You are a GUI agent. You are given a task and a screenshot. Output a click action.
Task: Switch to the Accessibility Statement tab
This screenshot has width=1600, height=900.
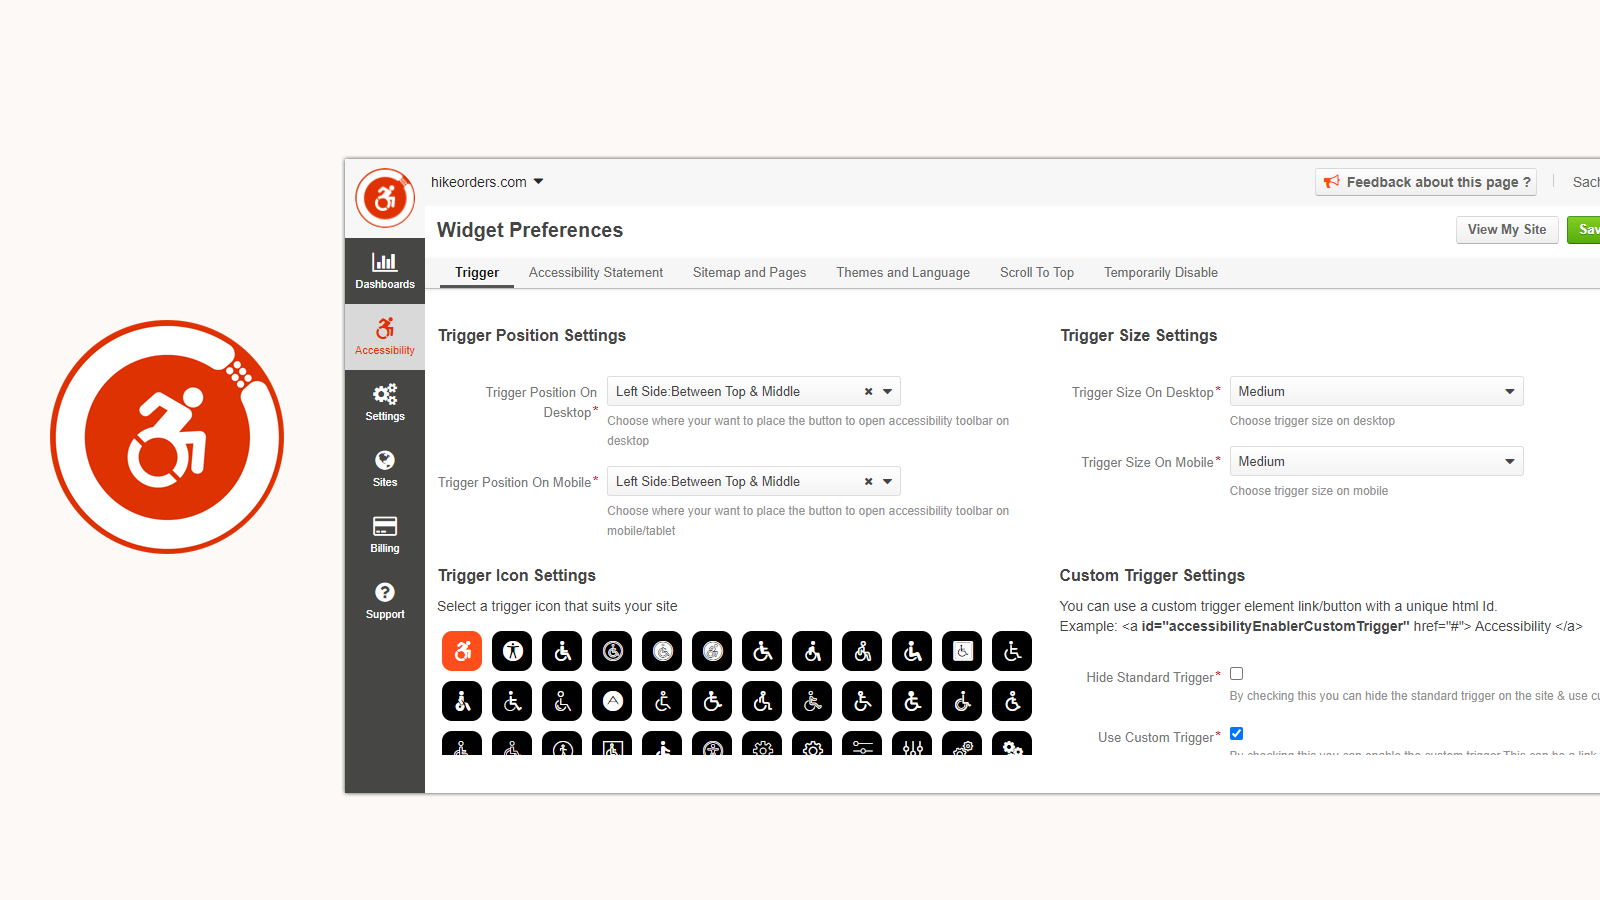click(595, 273)
